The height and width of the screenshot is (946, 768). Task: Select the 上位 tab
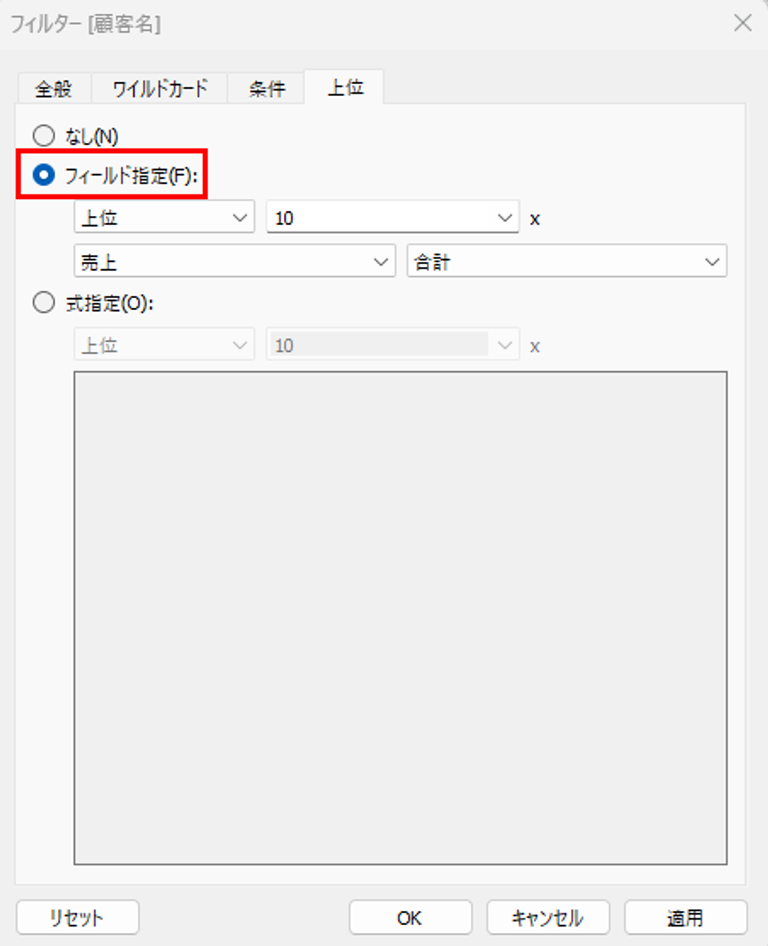(344, 87)
